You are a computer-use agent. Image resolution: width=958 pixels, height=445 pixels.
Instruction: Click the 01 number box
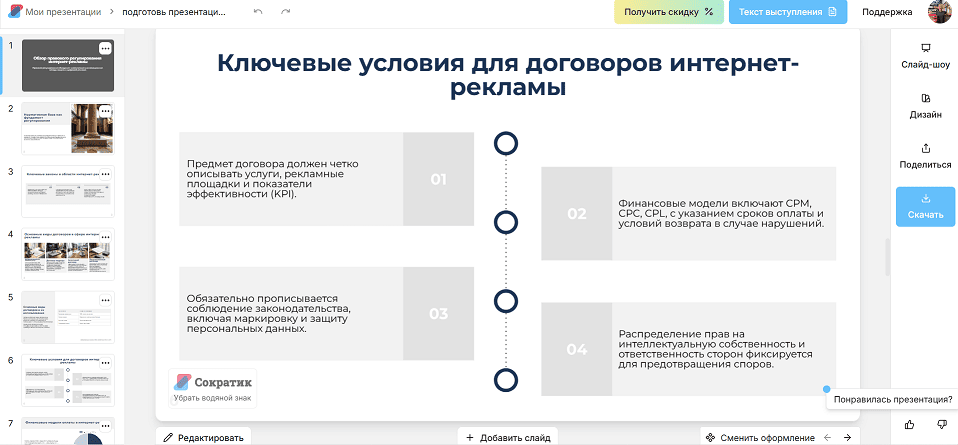(x=439, y=179)
